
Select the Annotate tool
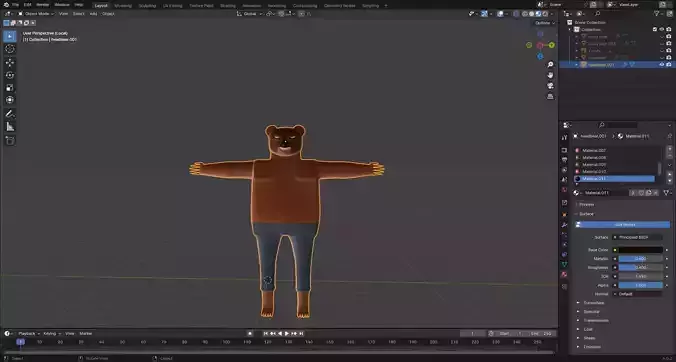[9, 114]
